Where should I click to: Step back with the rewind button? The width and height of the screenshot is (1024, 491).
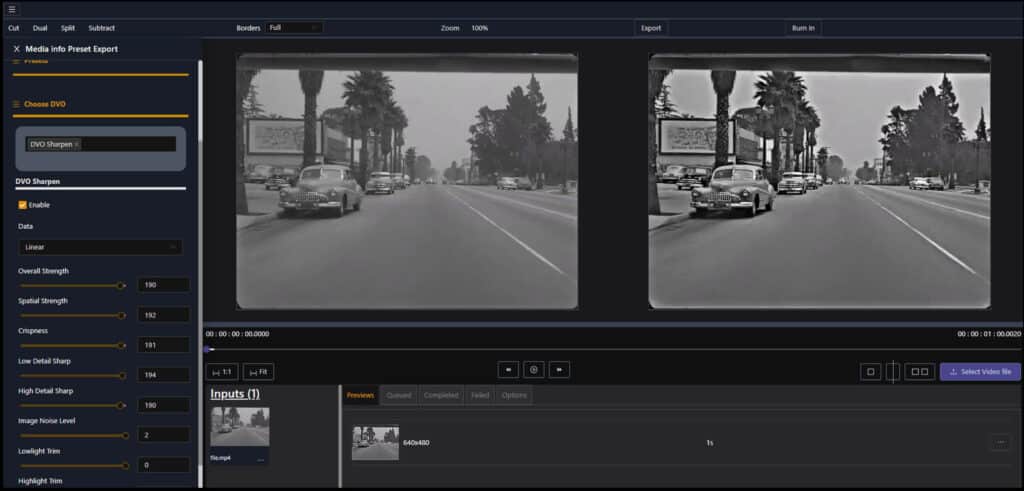point(508,370)
